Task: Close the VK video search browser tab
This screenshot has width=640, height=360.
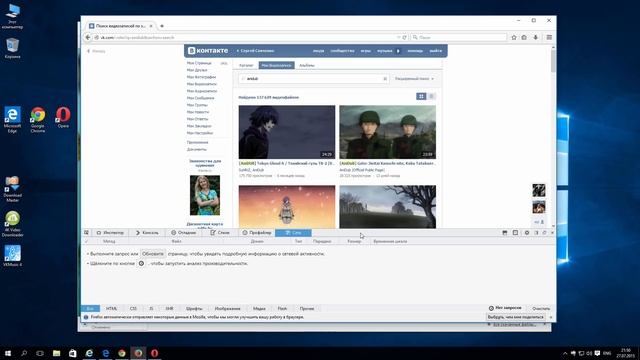Action: [151, 26]
